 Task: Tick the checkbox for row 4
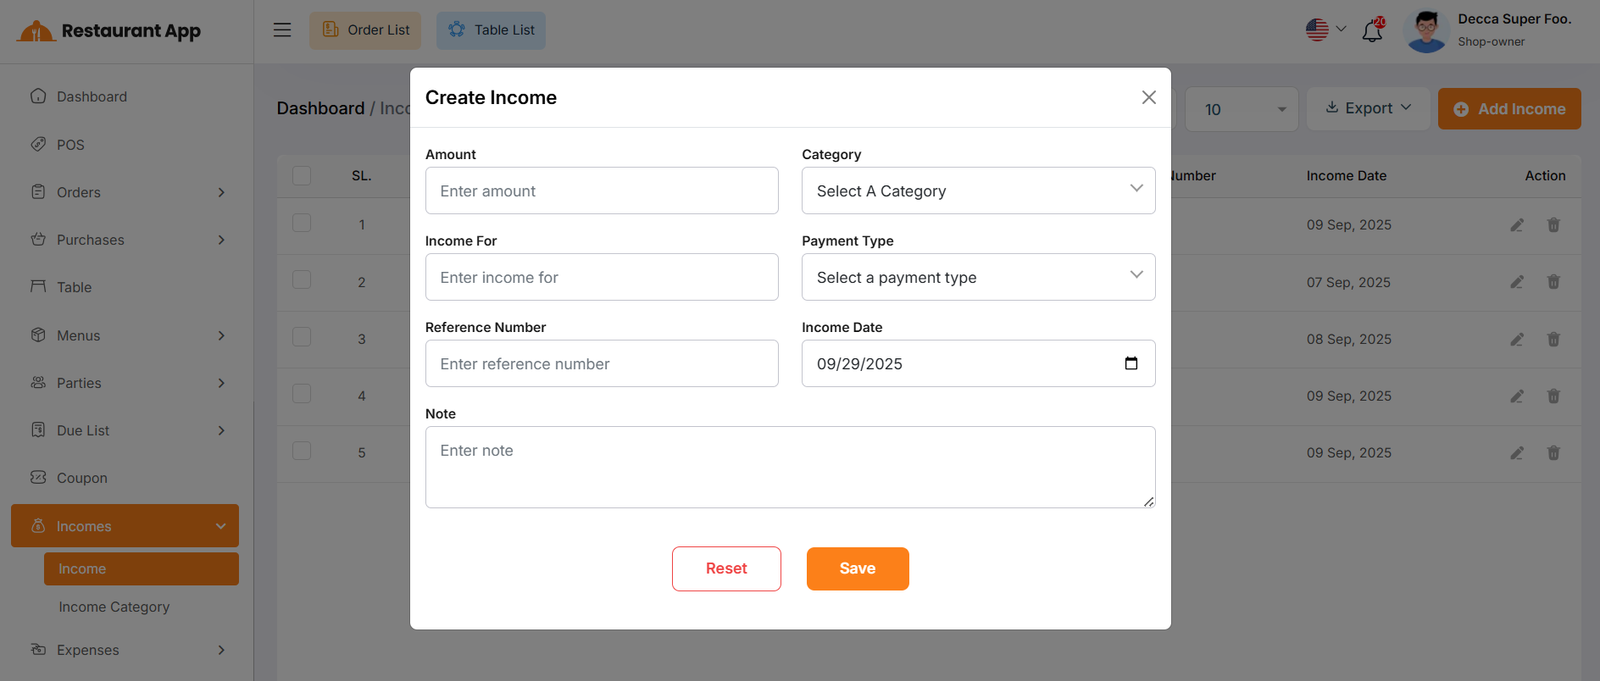point(302,394)
